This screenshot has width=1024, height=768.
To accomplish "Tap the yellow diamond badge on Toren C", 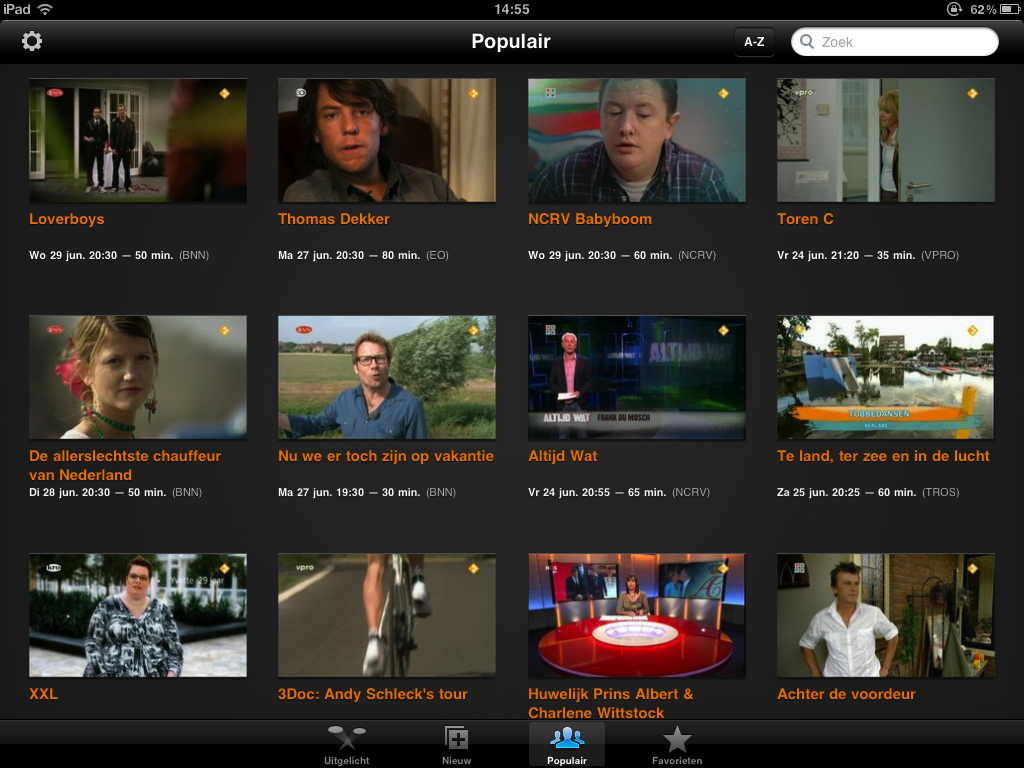I will tap(972, 93).
